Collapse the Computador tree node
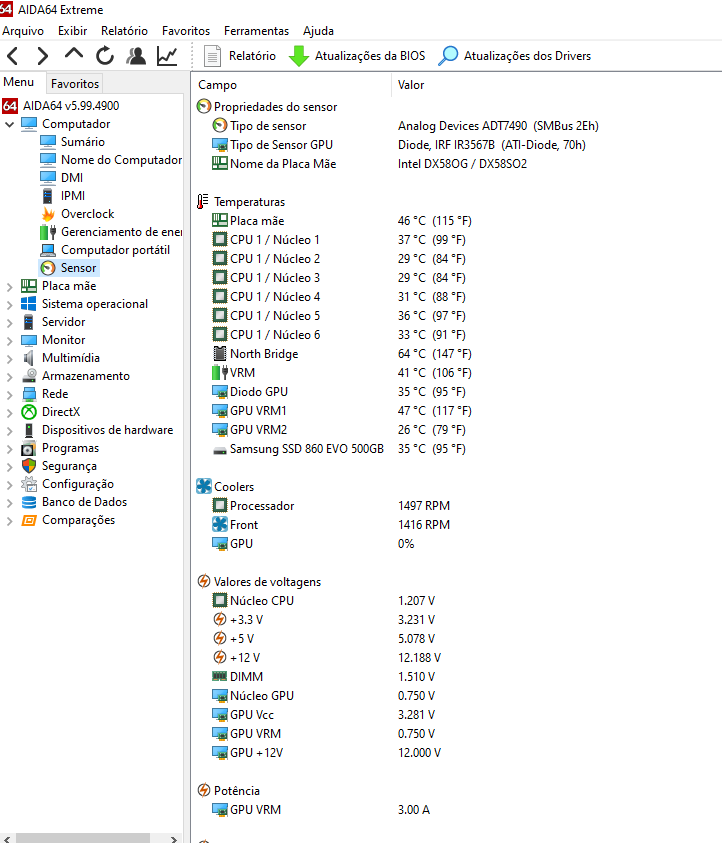This screenshot has height=843, width=722. point(9,124)
